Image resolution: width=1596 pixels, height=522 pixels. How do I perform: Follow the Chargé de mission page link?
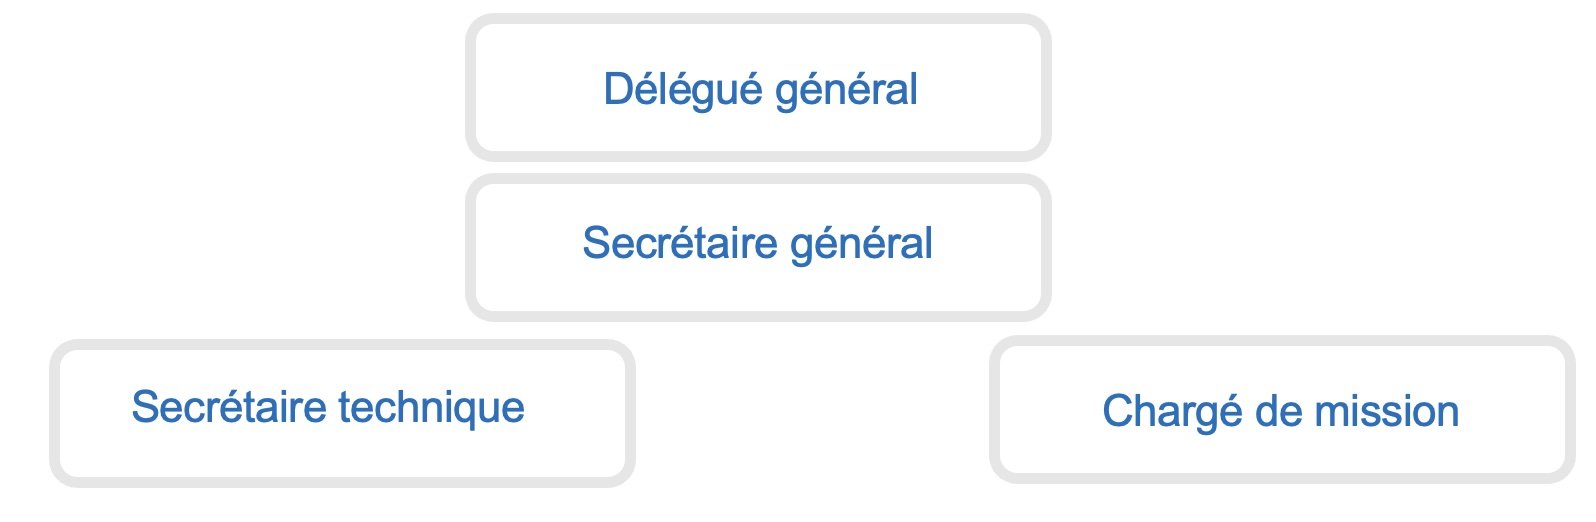(x=1280, y=411)
